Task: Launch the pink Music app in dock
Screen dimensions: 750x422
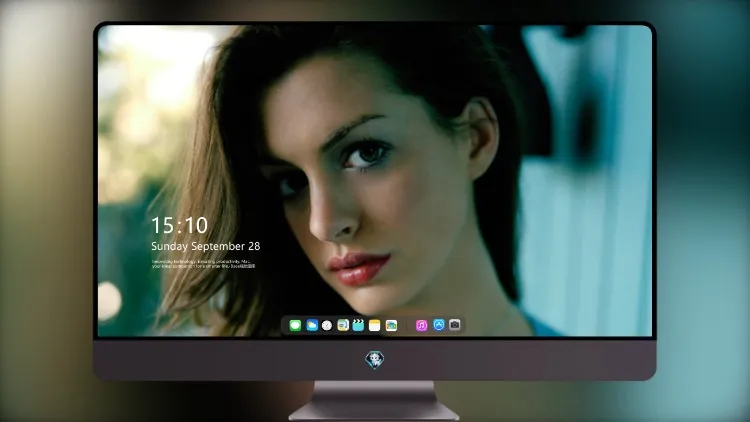Action: coord(421,325)
